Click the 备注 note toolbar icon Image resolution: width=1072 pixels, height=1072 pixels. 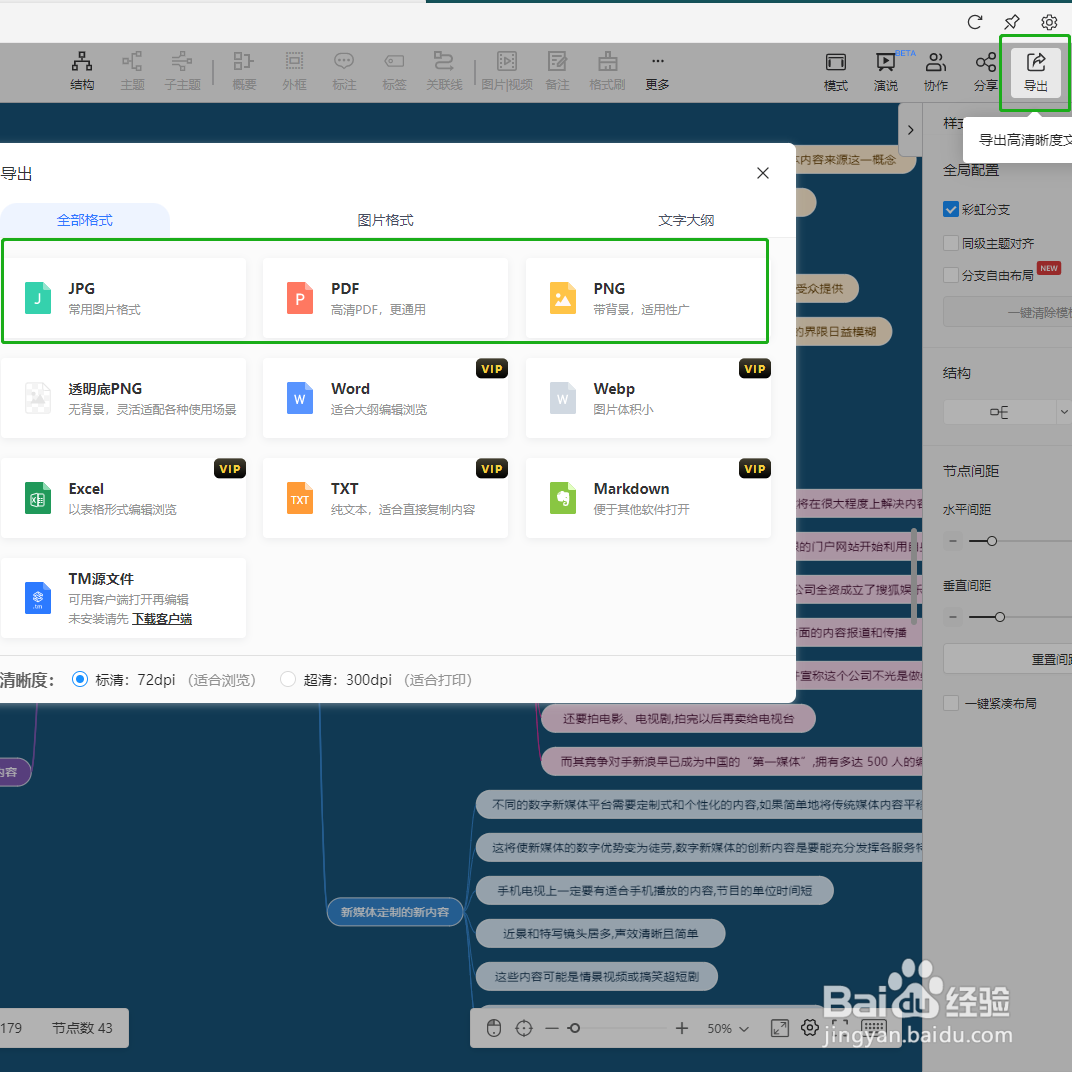[557, 71]
